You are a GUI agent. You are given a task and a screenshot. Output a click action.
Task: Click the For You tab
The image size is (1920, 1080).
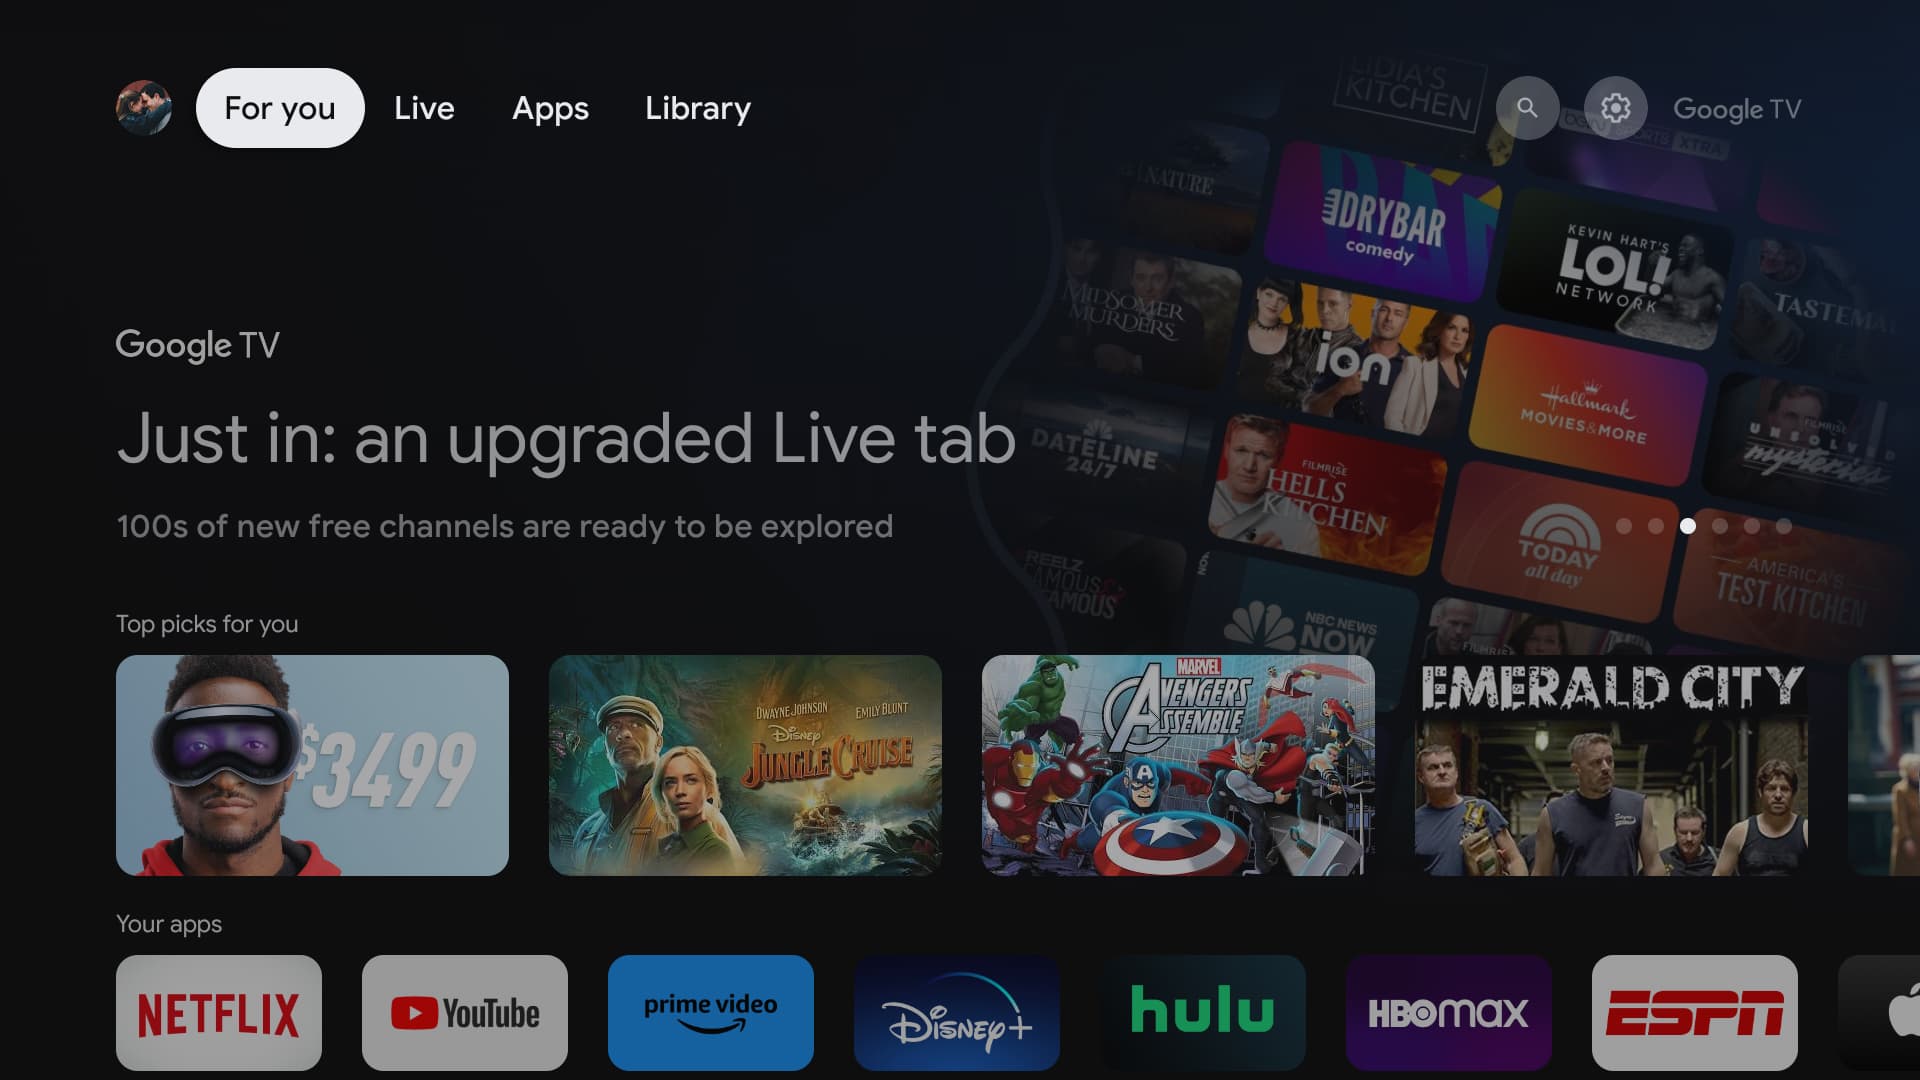pyautogui.click(x=280, y=107)
